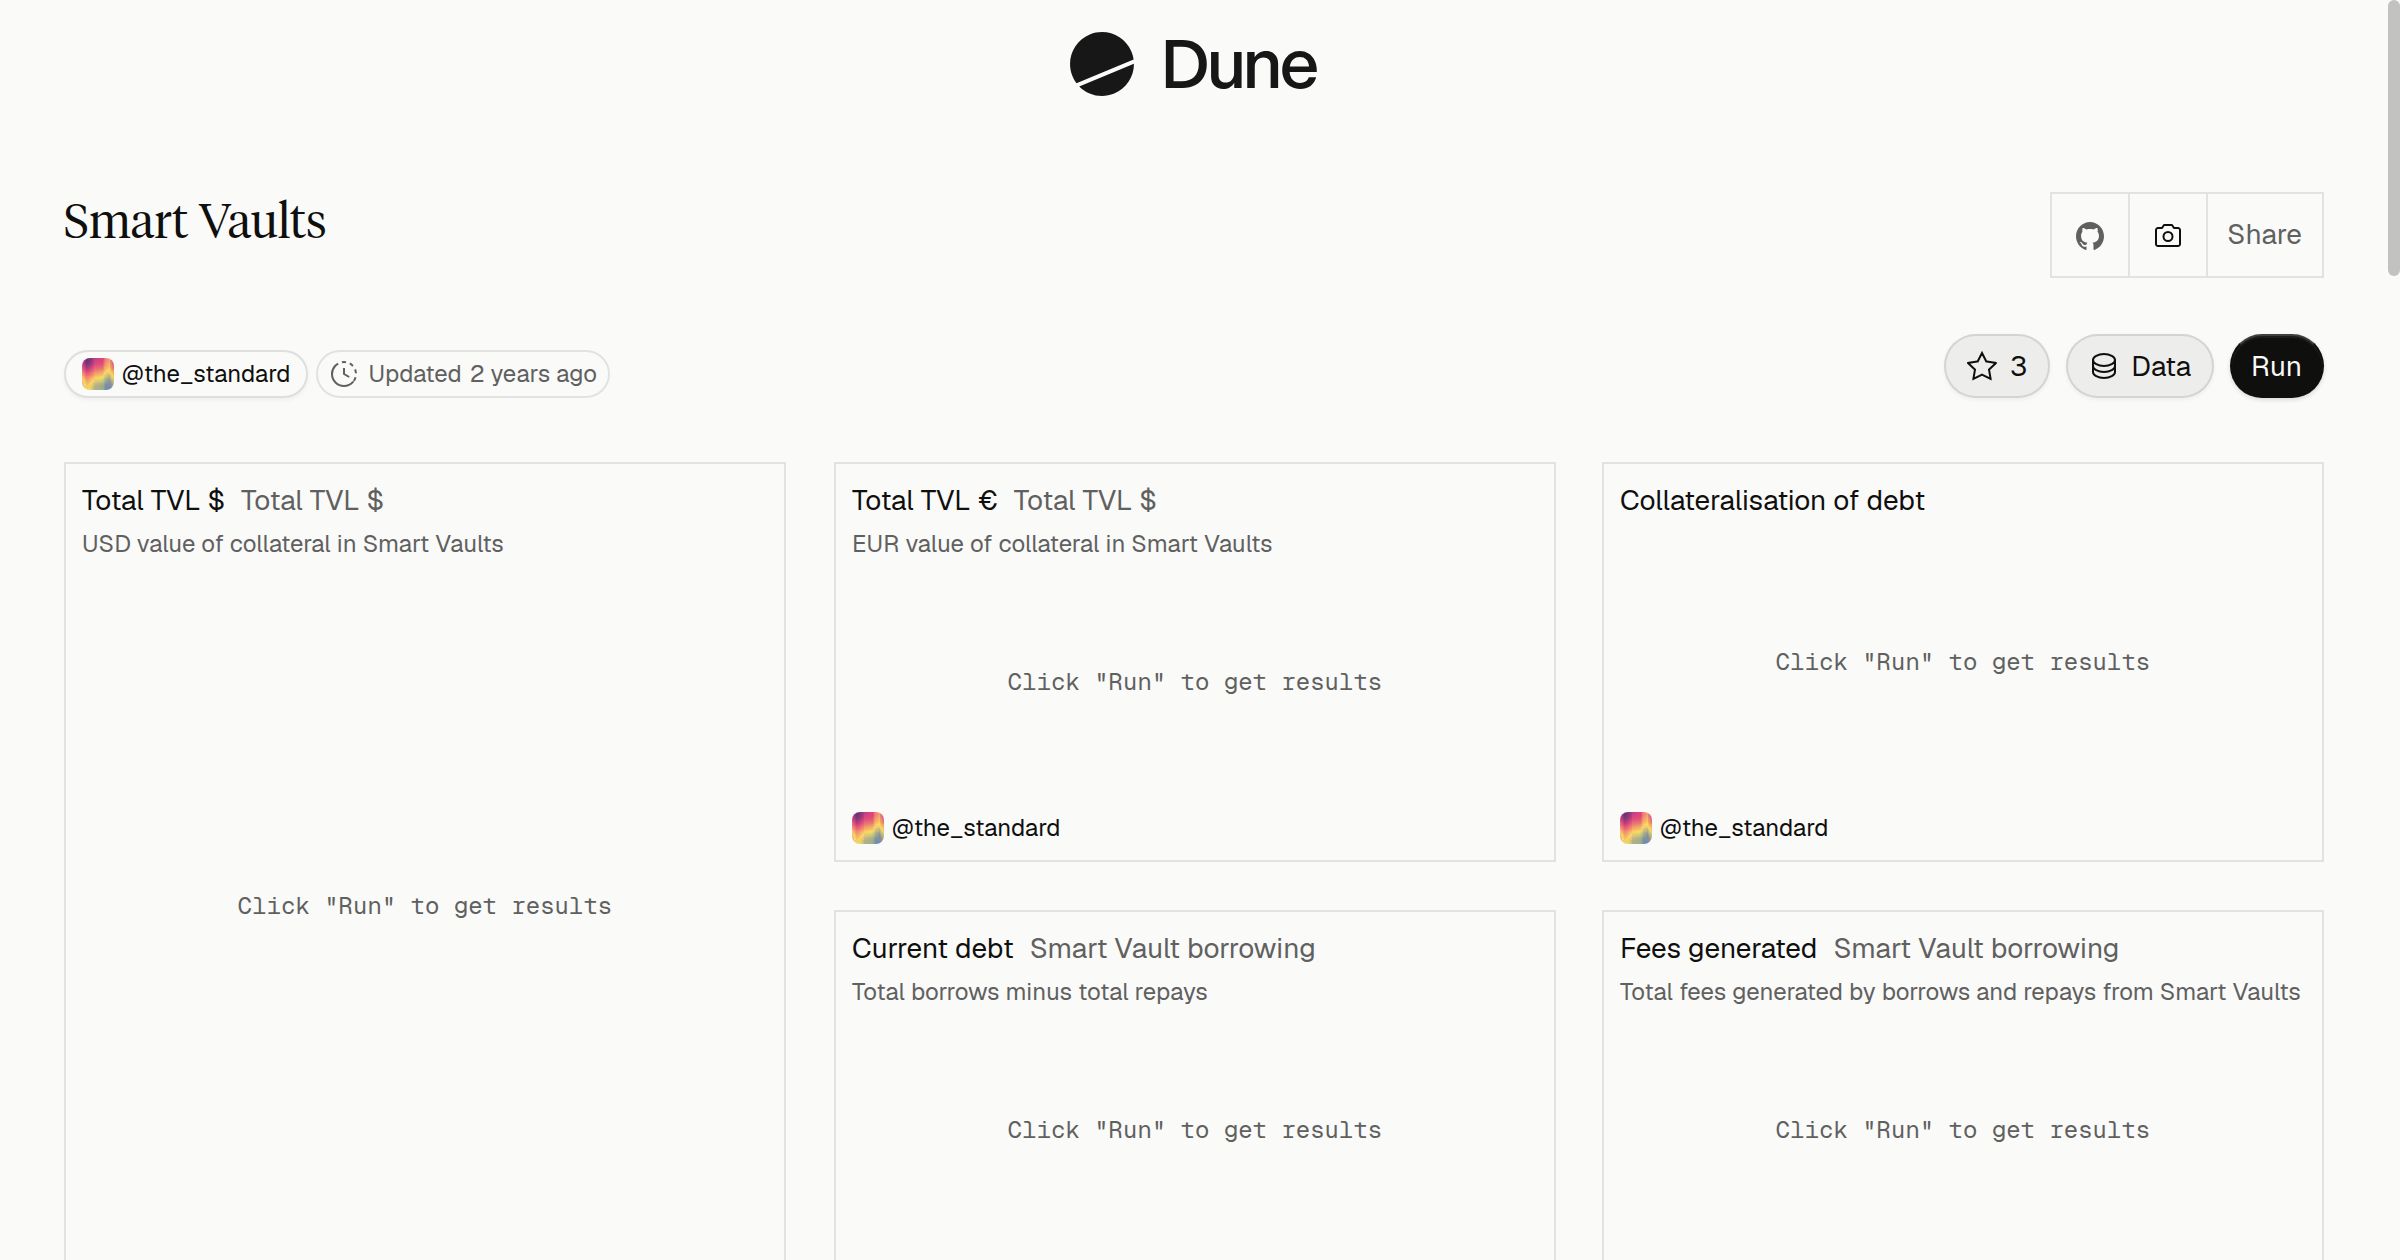The image size is (2400, 1260).
Task: Open the Total TVL $ panel title
Action: [x=153, y=500]
